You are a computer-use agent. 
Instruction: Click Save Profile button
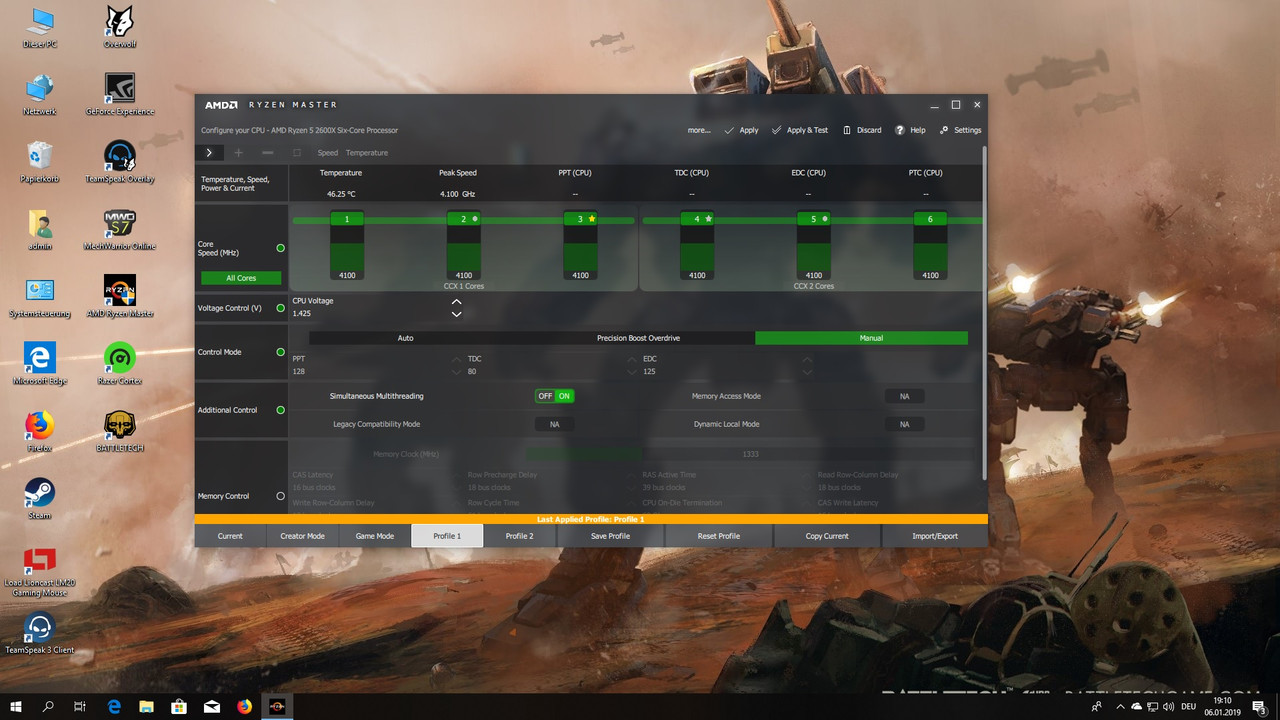click(x=610, y=536)
